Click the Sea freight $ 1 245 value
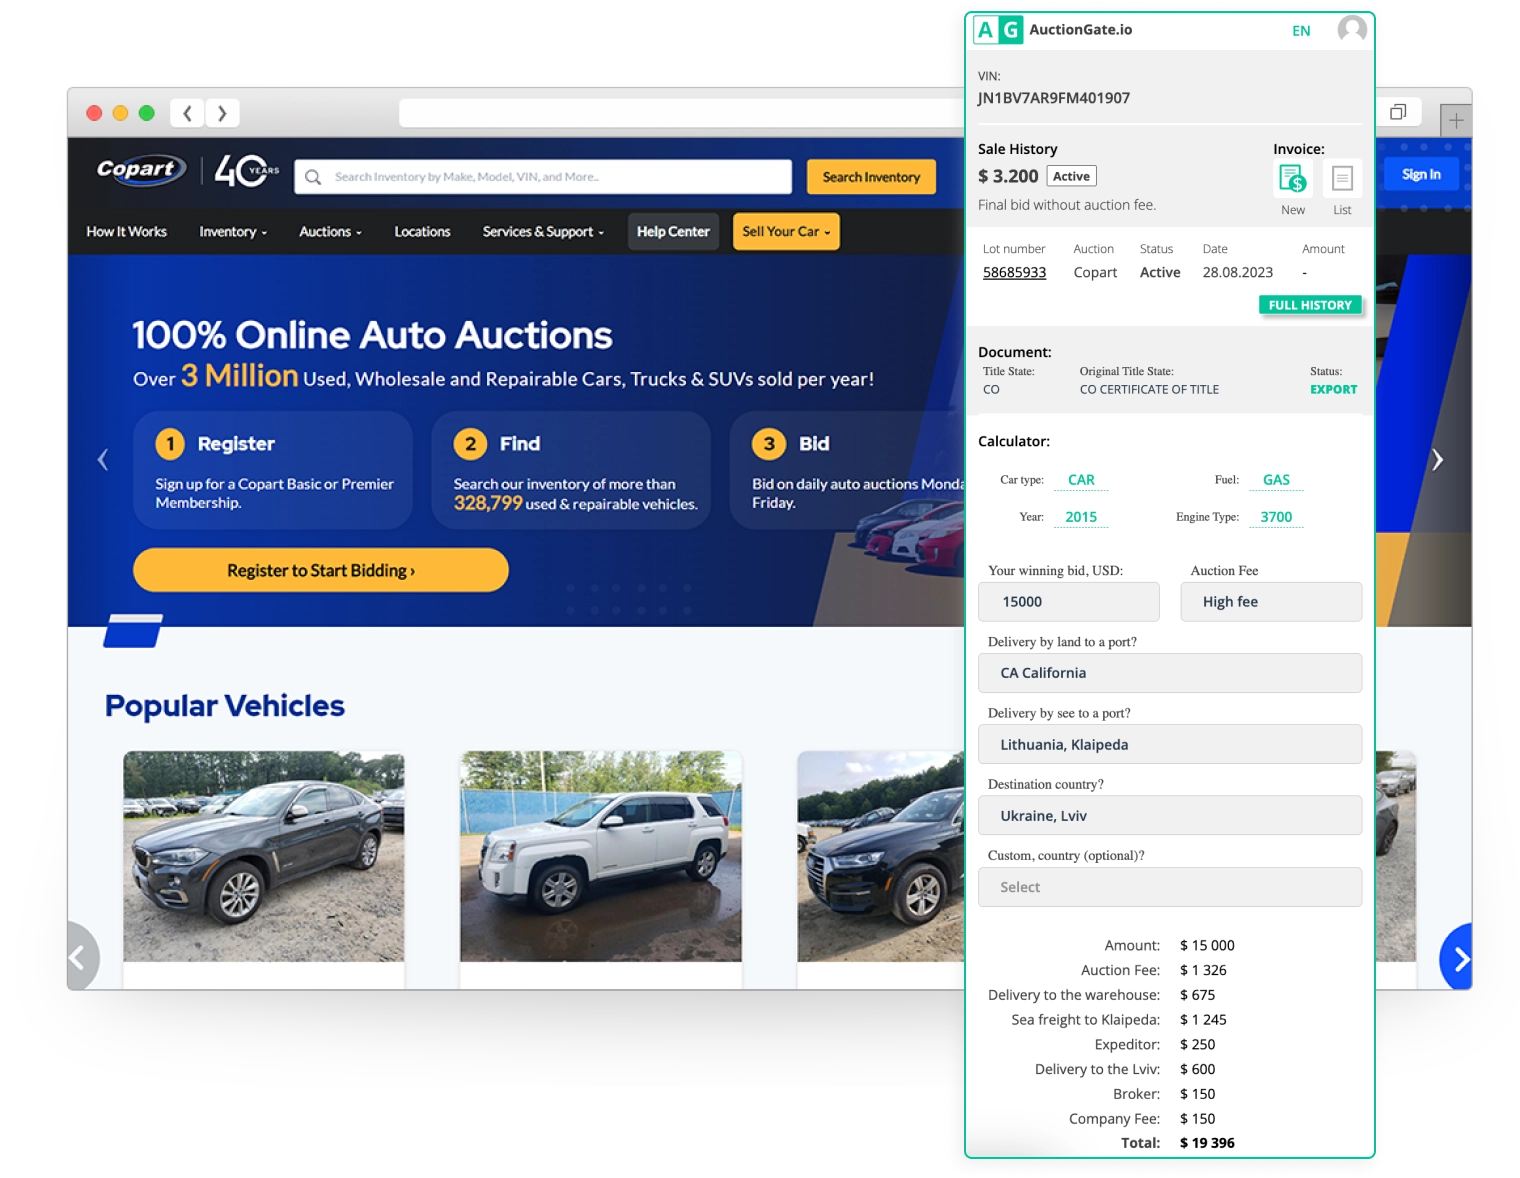 pyautogui.click(x=1203, y=1020)
